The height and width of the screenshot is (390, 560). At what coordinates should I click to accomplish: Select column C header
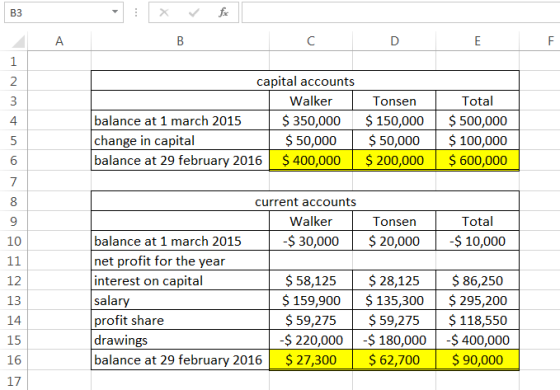click(x=311, y=41)
